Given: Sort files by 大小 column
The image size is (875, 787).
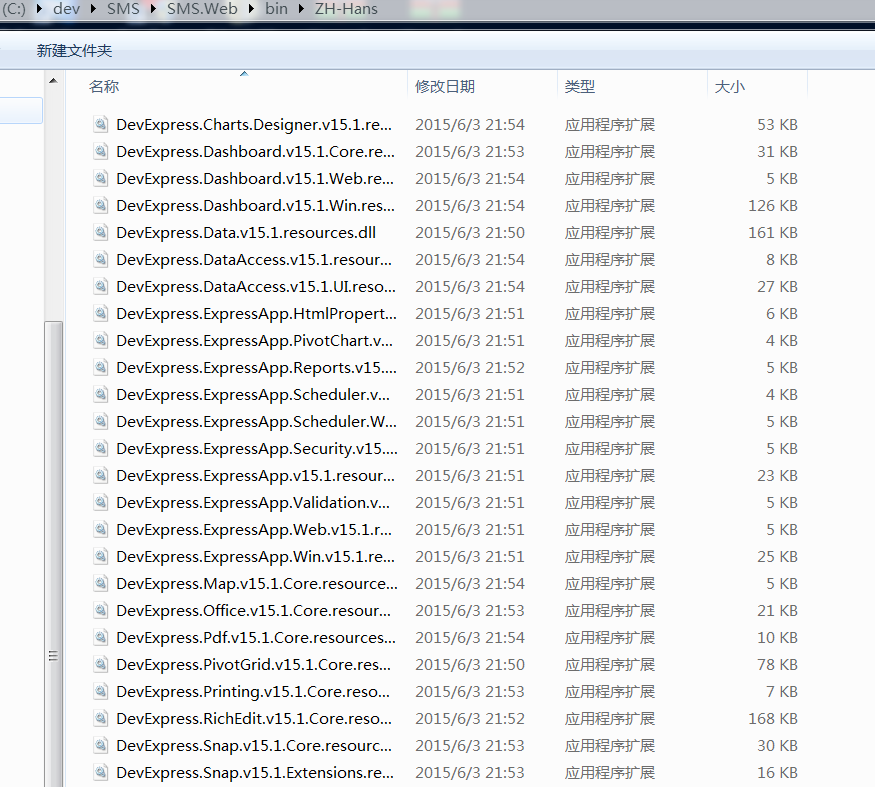Looking at the screenshot, I should click(x=729, y=87).
